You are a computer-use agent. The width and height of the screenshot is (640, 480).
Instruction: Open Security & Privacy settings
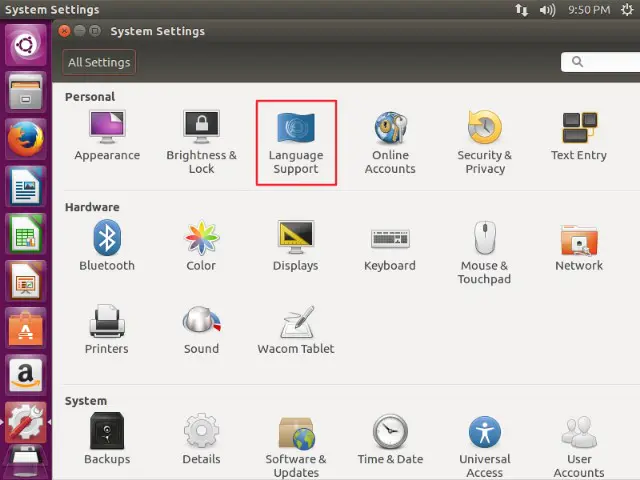pyautogui.click(x=484, y=142)
